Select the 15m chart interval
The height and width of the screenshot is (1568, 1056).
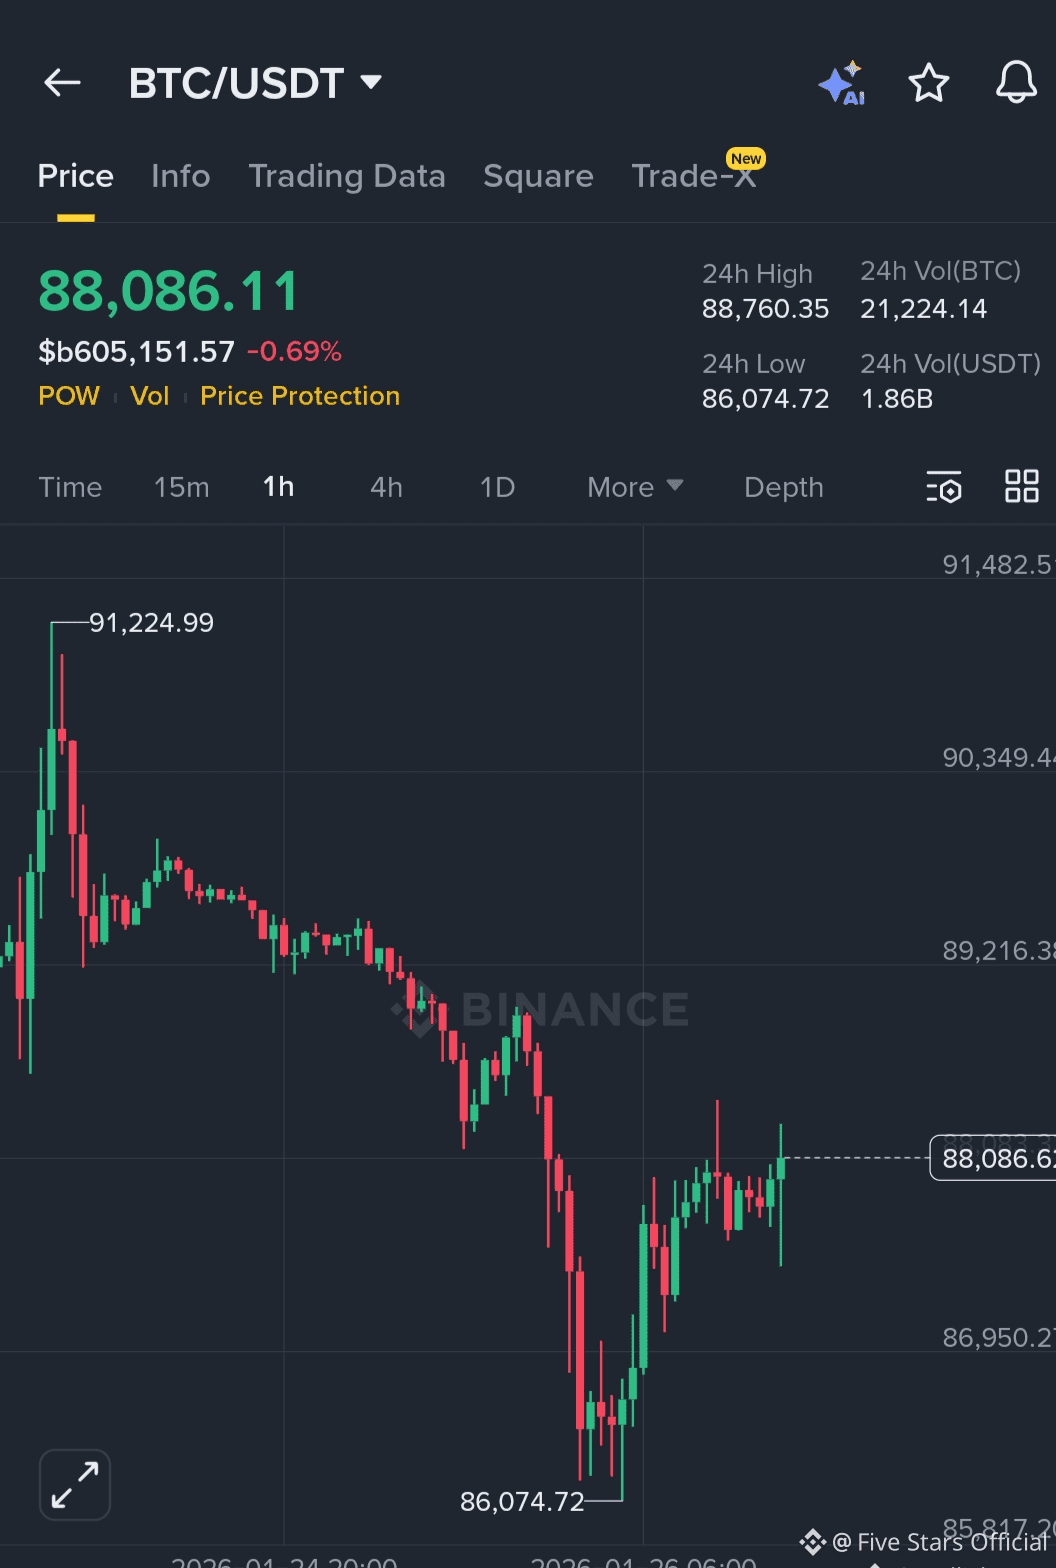click(181, 487)
